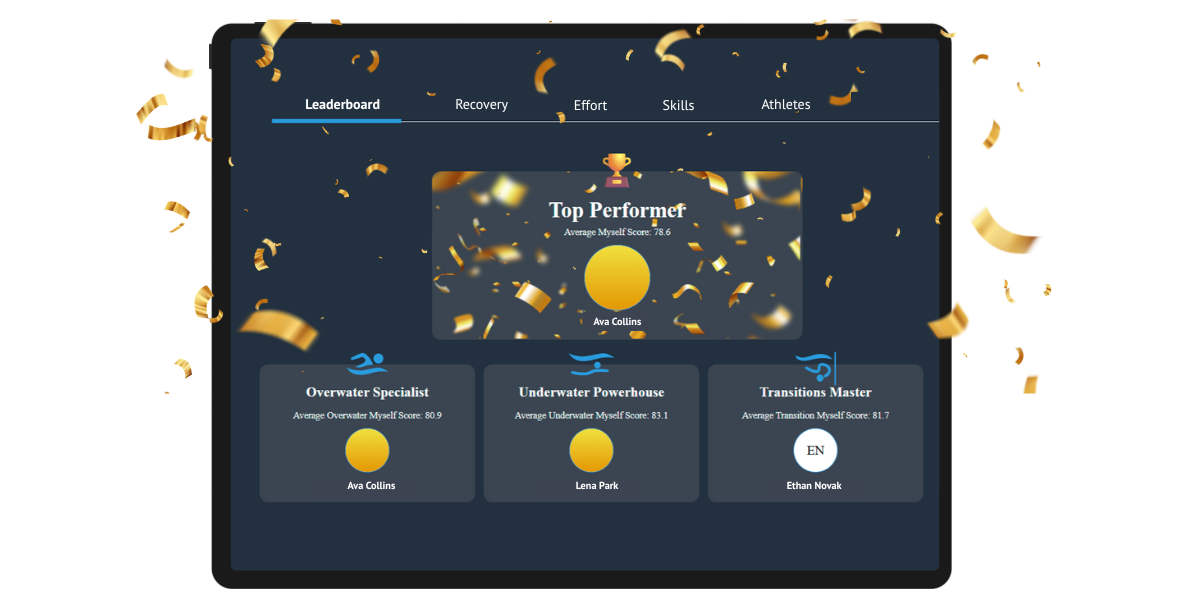Viewport: 1200px width, 600px height.
Task: Click the Lena Park name label
Action: point(597,486)
